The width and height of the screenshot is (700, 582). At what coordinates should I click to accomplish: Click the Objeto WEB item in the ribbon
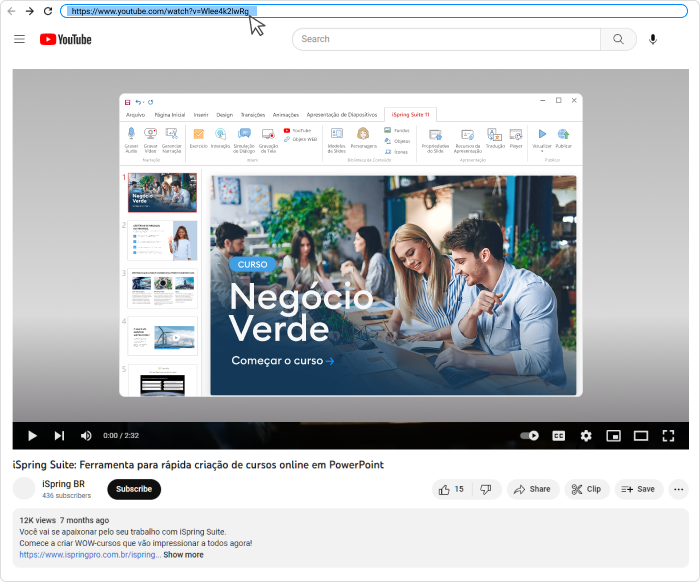[300, 139]
